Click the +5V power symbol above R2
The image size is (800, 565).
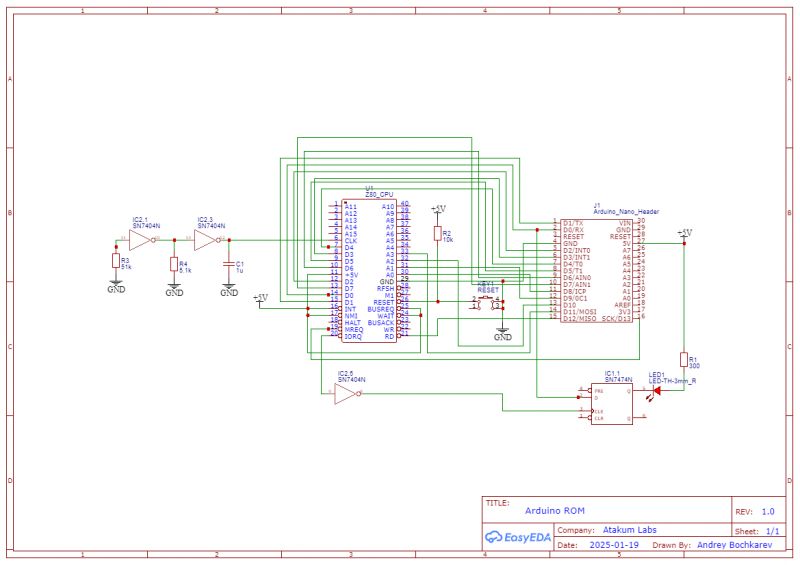tap(438, 210)
